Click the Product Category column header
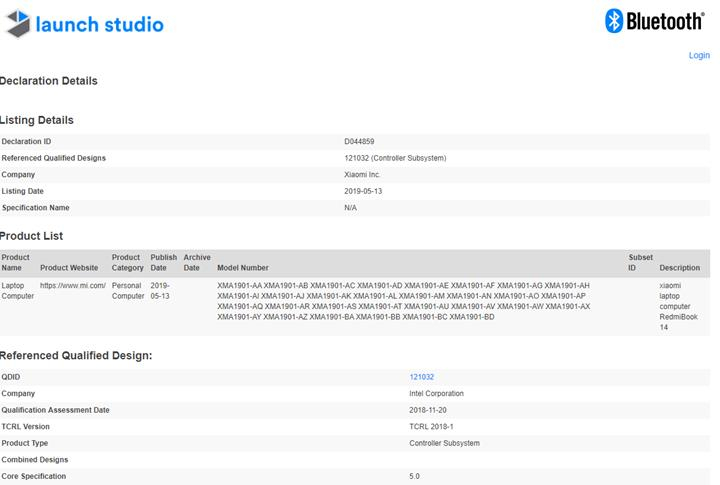This screenshot has width=720, height=485. pos(127,263)
